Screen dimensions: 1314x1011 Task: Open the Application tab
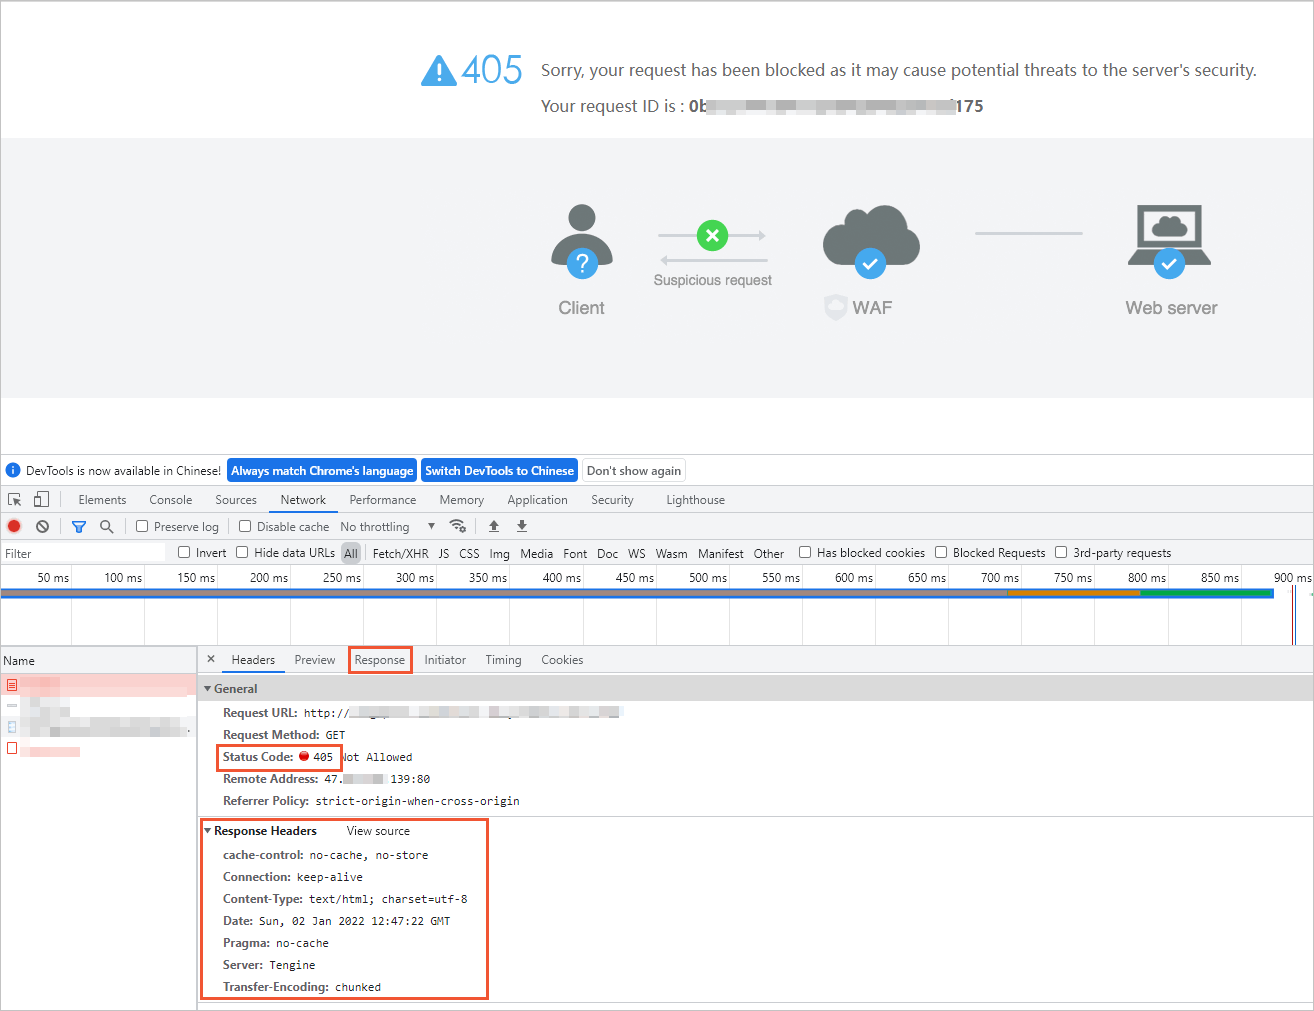point(537,500)
